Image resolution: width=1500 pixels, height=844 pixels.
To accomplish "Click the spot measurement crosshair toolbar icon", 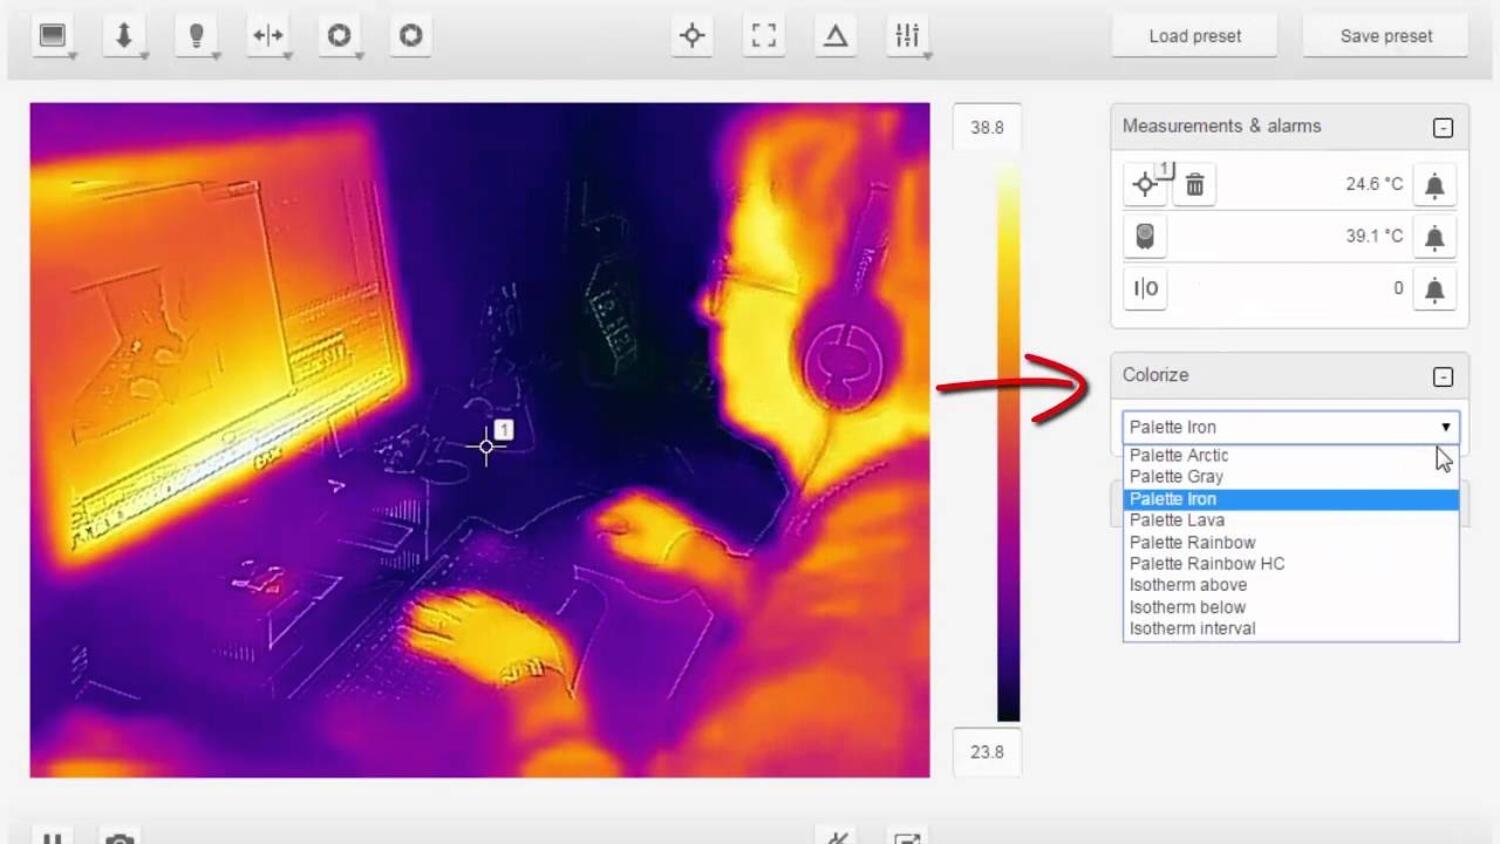I will click(x=692, y=36).
